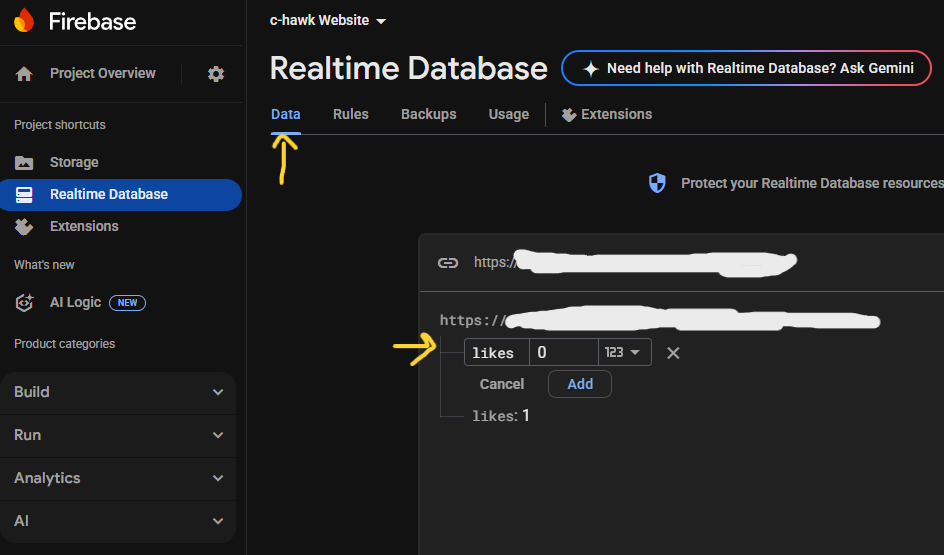
Task: Click the Gemini sparkle star icon
Action: [x=591, y=69]
